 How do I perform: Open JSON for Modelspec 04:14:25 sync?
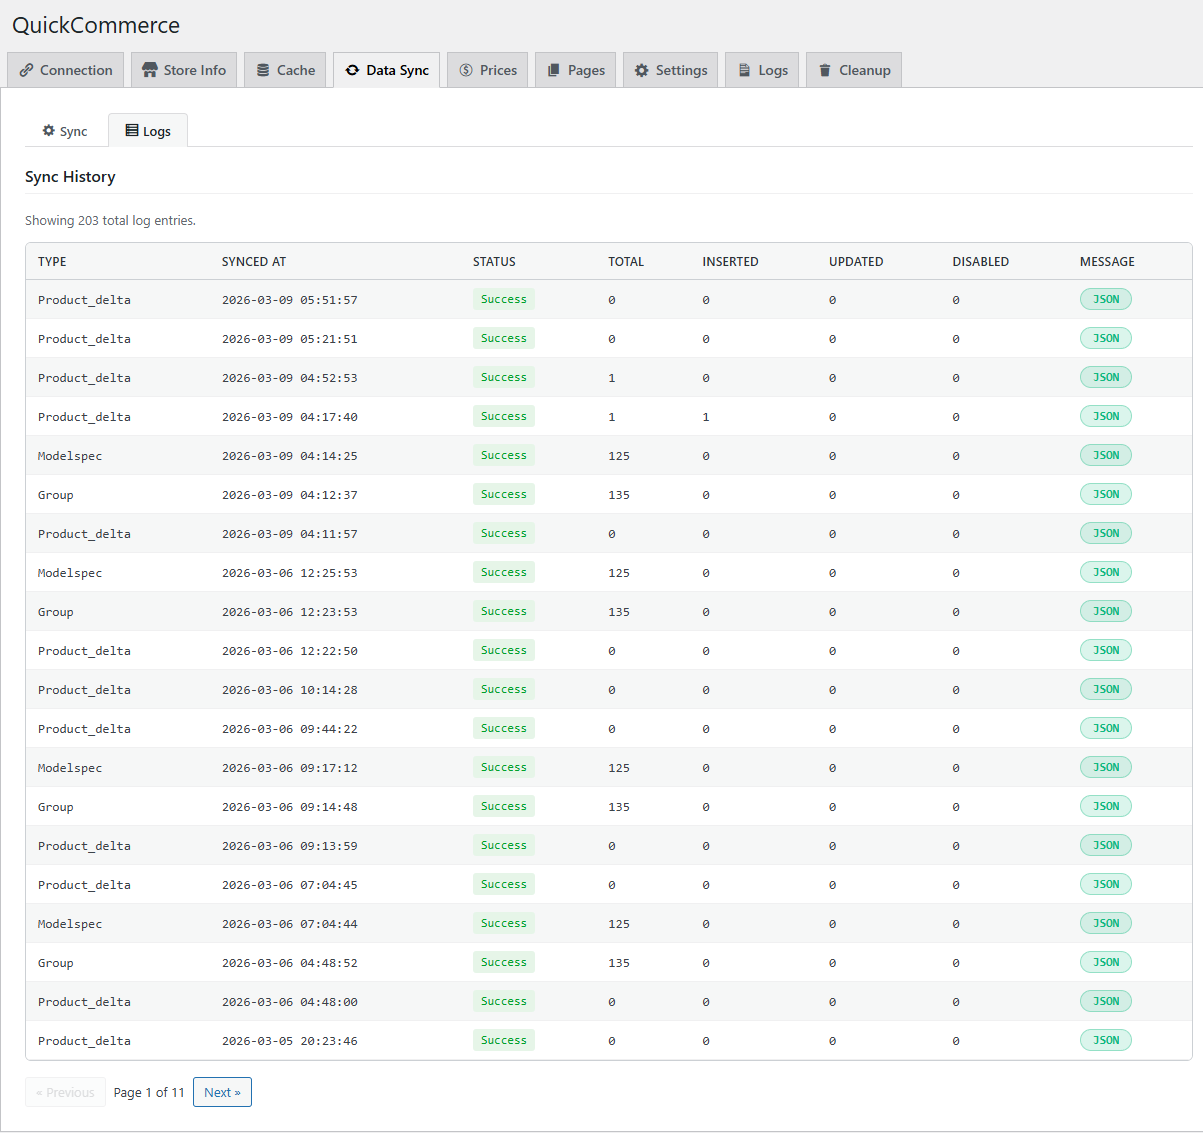1106,455
